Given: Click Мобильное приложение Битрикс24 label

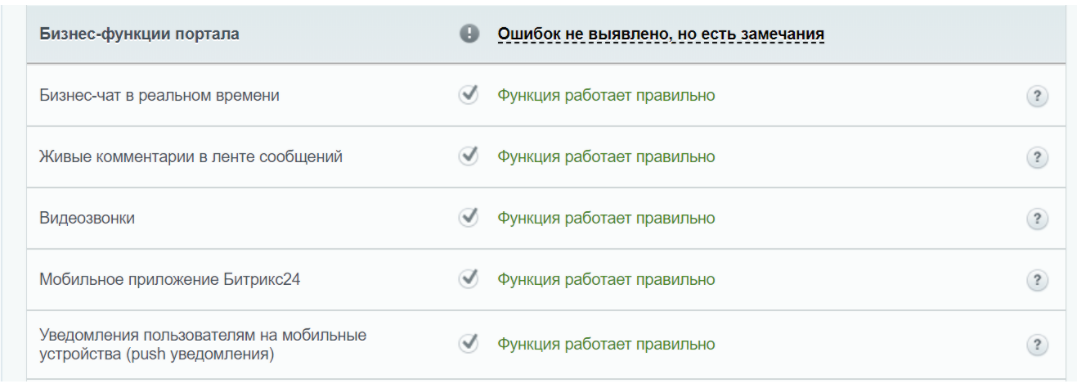Looking at the screenshot, I should click(169, 280).
